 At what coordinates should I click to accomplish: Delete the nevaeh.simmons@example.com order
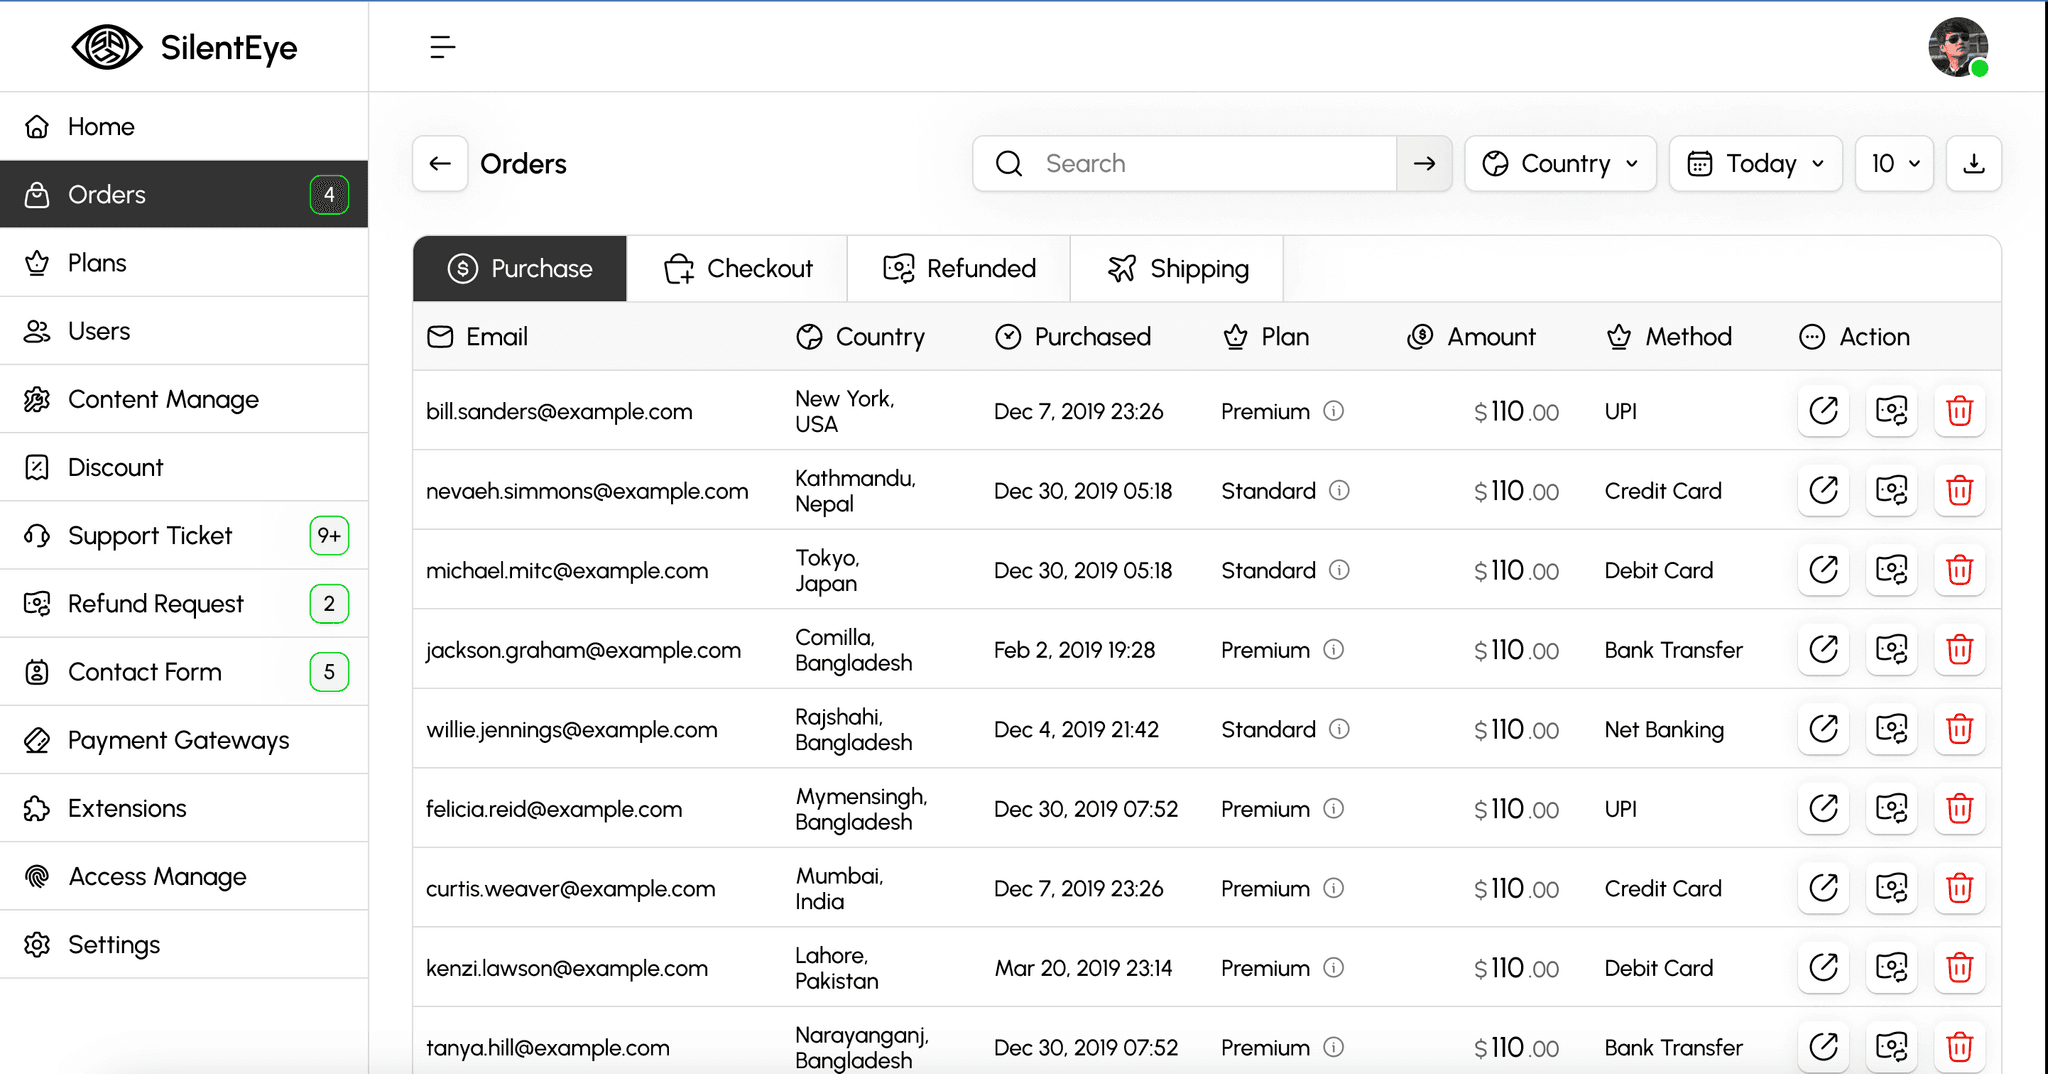point(1960,490)
